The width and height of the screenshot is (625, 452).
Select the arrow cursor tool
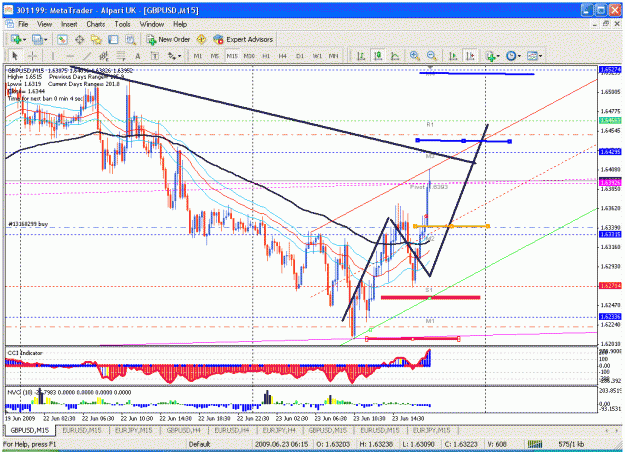[16, 56]
